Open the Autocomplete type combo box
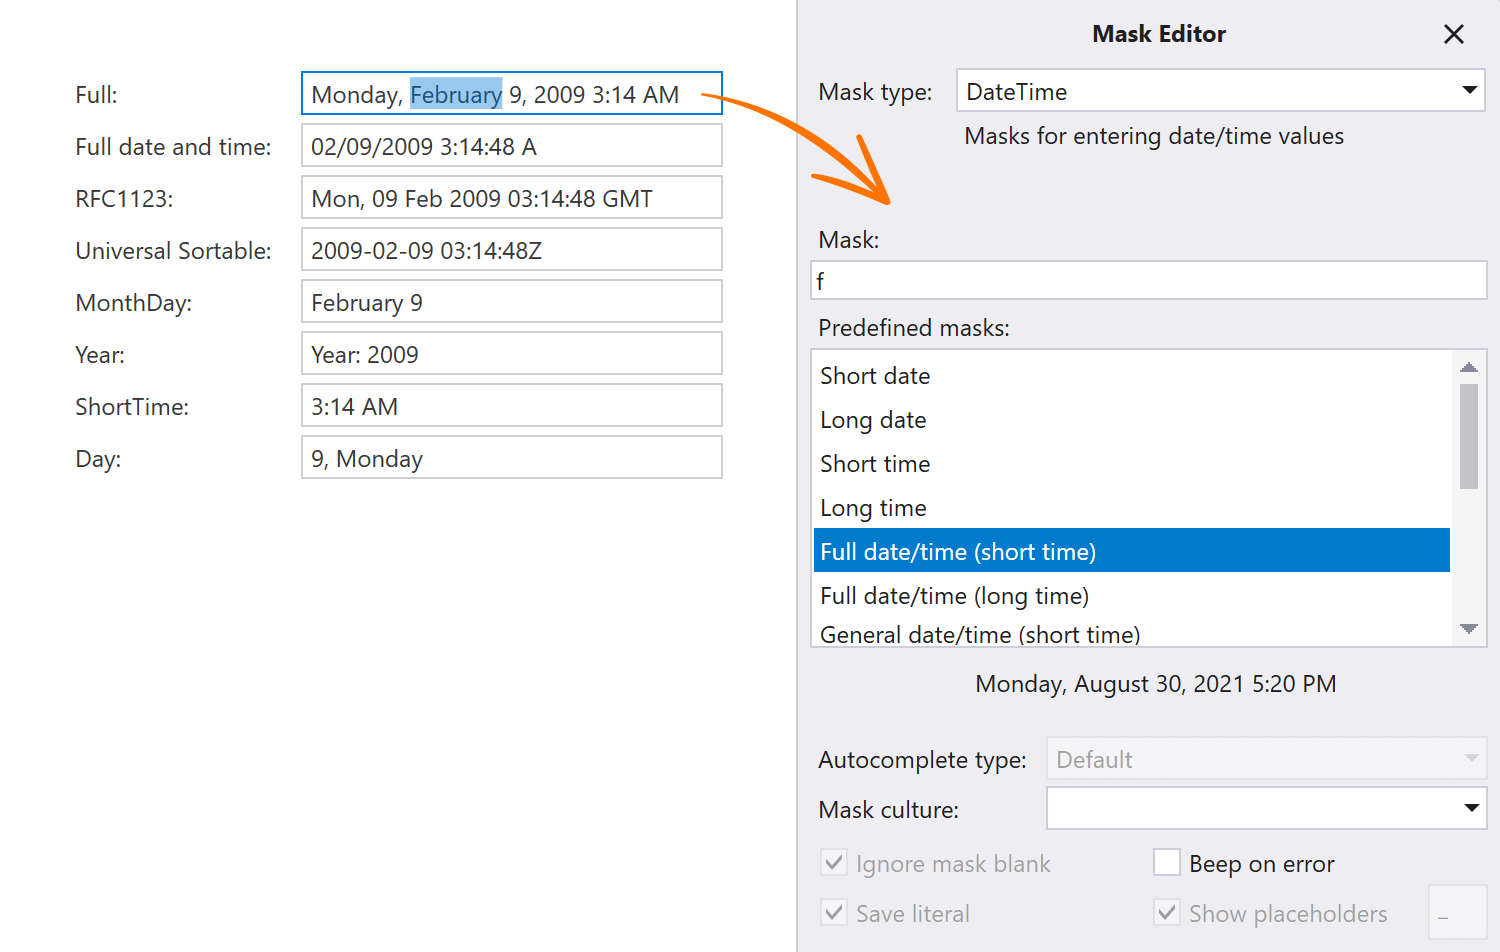This screenshot has height=952, width=1500. click(1265, 759)
